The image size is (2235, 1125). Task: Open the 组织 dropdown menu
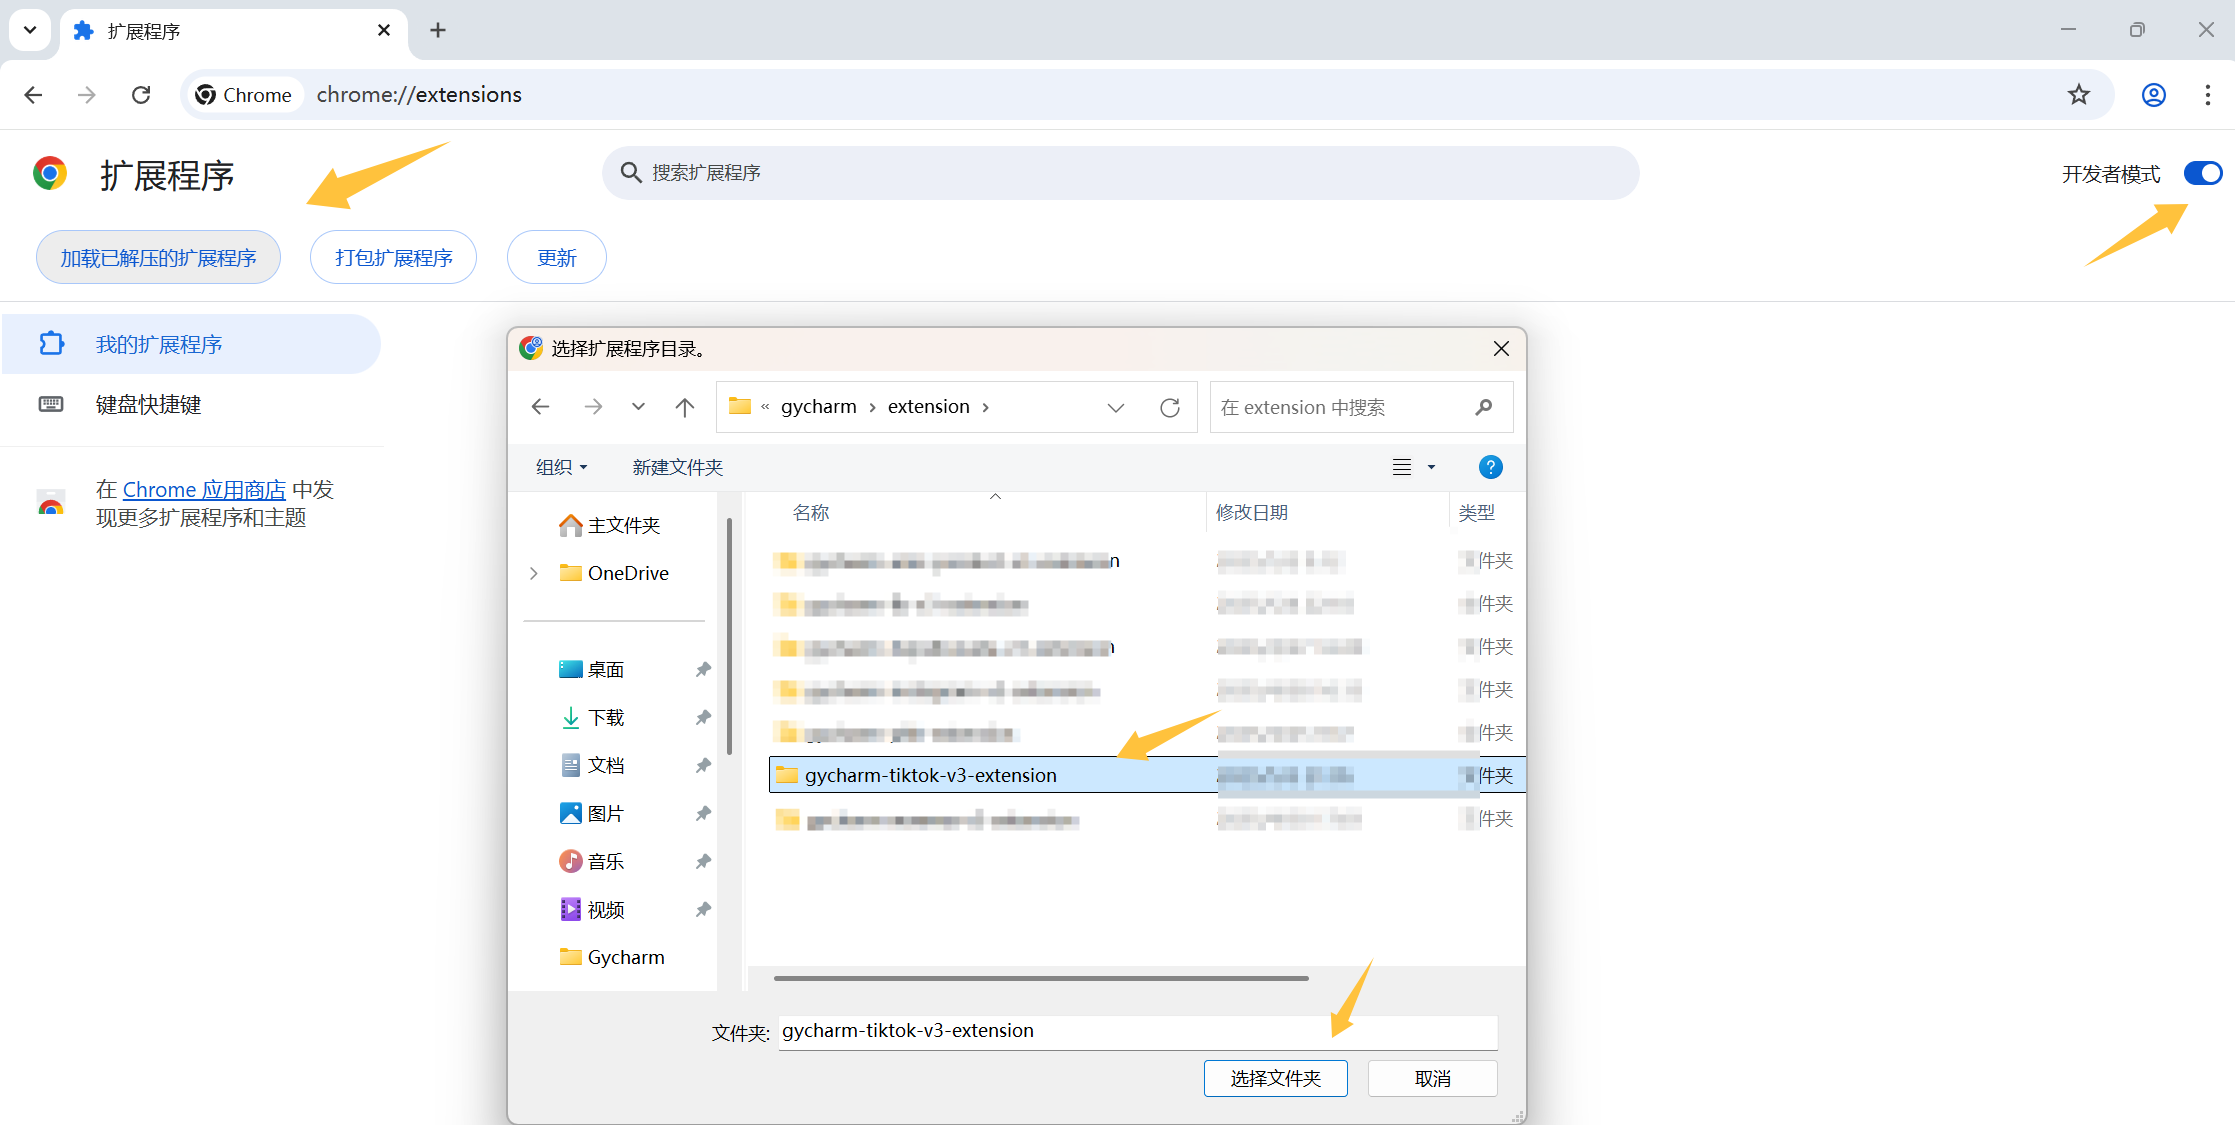tap(561, 467)
